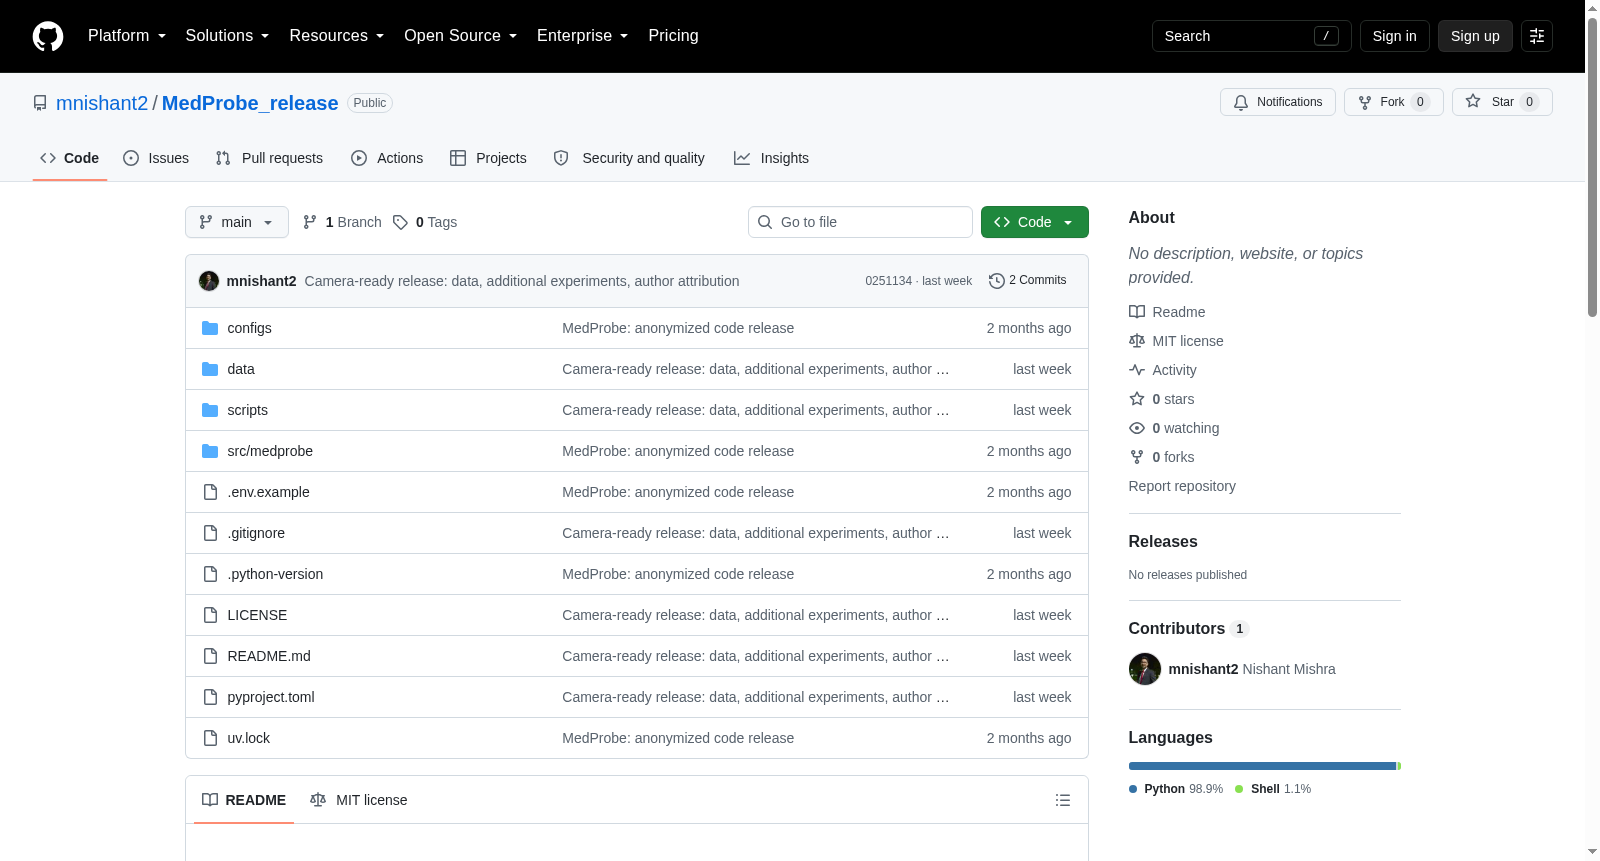1600x861 pixels.
Task: Click the scripts folder icon
Action: click(210, 410)
